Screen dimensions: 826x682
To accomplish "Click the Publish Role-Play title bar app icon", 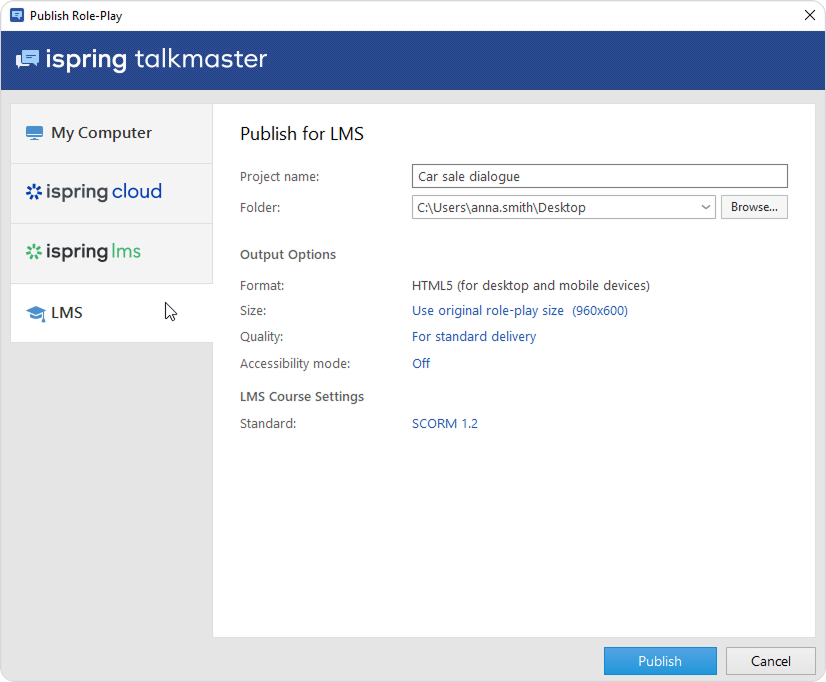I will coord(16,16).
